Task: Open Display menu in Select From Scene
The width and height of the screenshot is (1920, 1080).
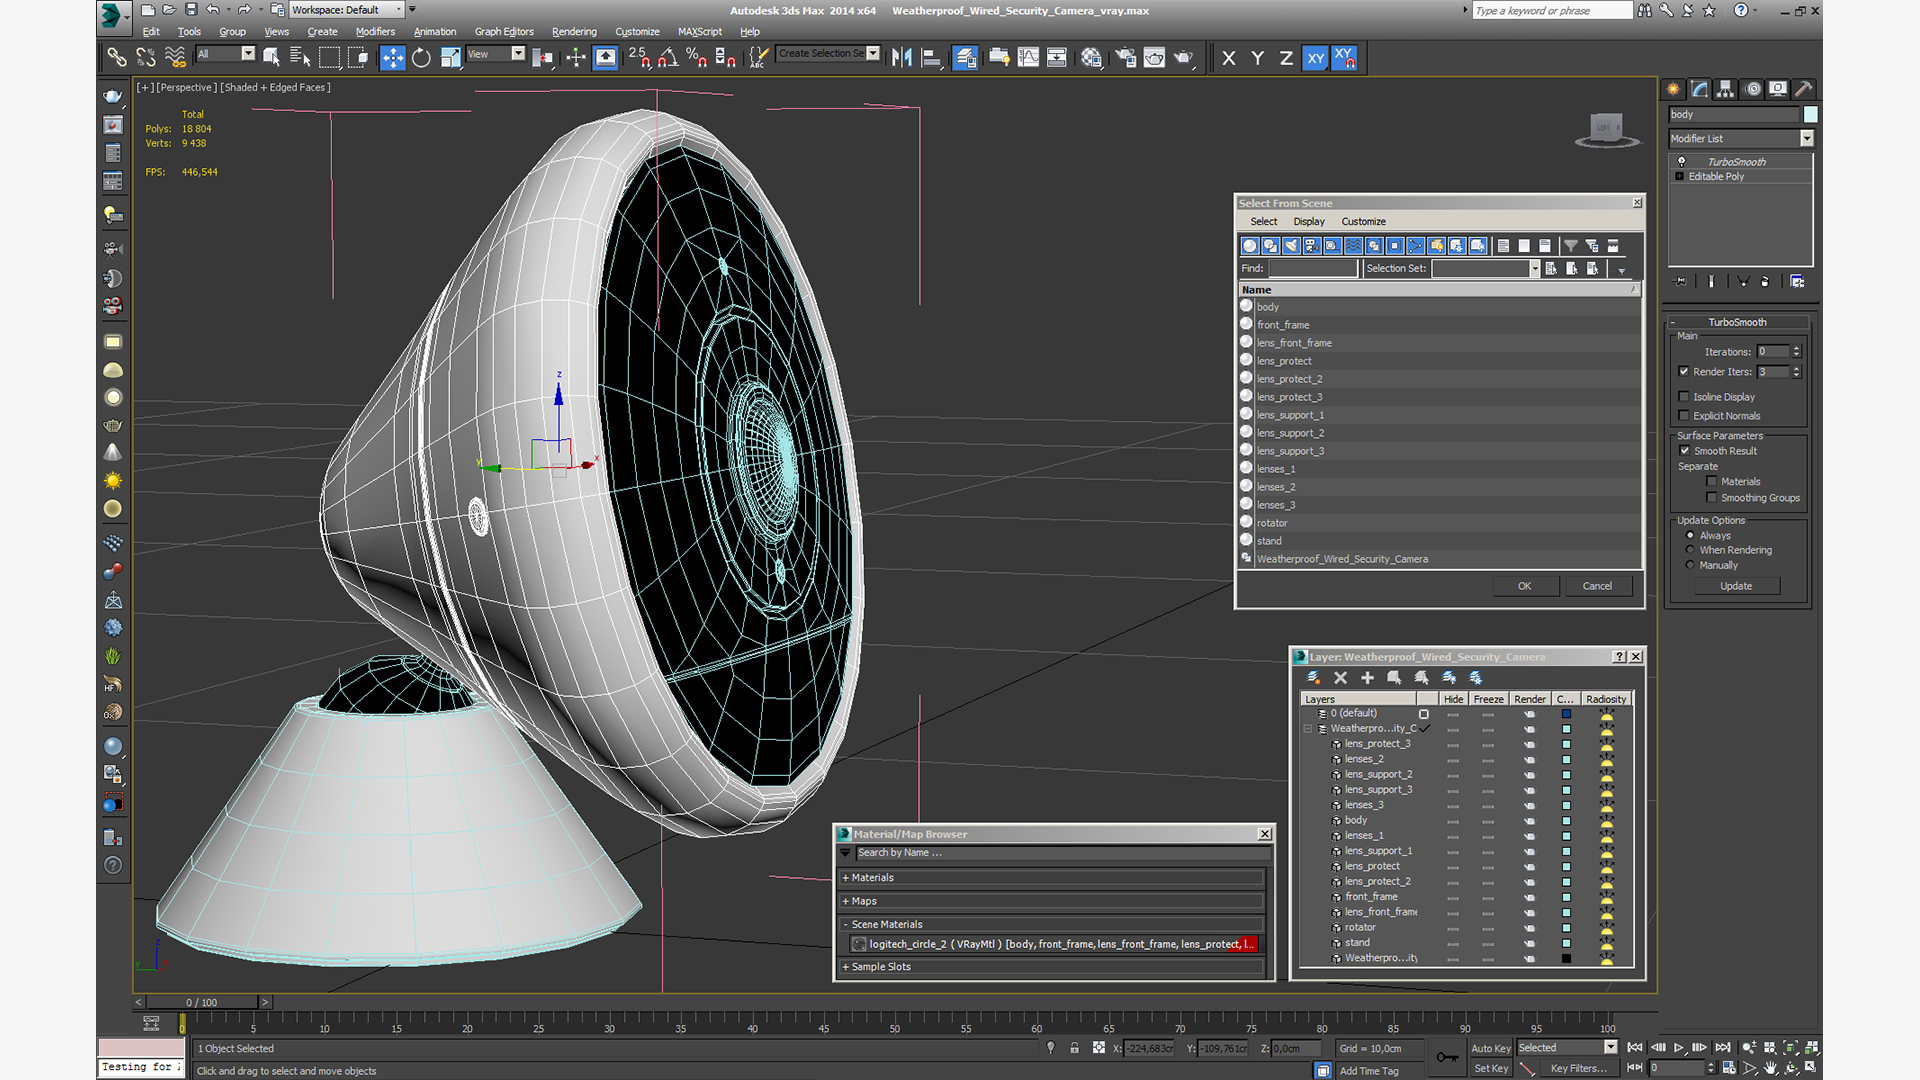Action: [1309, 222]
